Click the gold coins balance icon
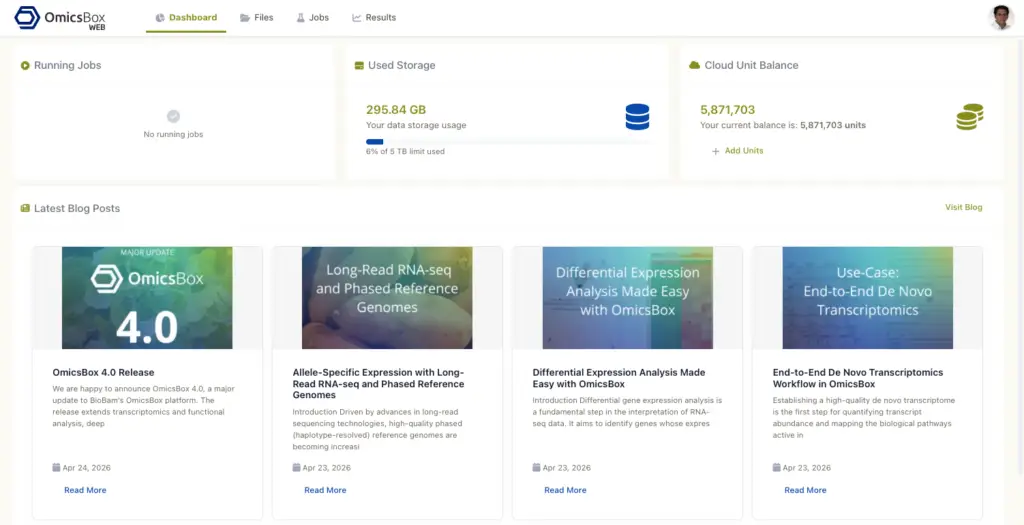 point(968,117)
